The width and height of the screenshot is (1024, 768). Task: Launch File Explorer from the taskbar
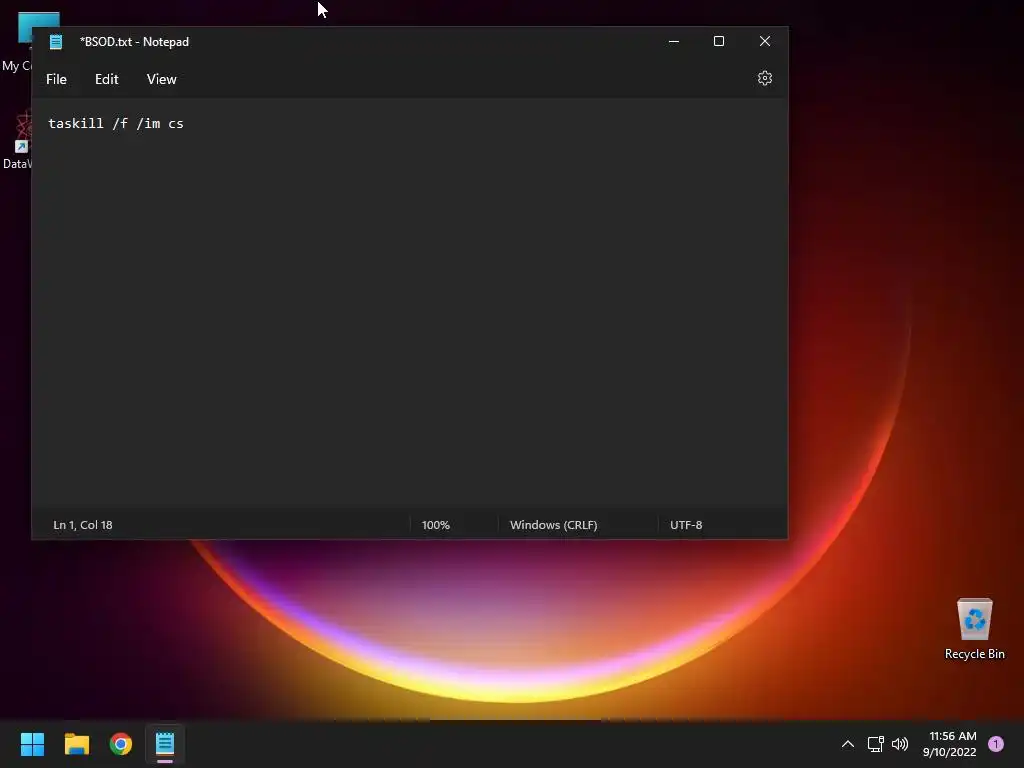[77, 744]
